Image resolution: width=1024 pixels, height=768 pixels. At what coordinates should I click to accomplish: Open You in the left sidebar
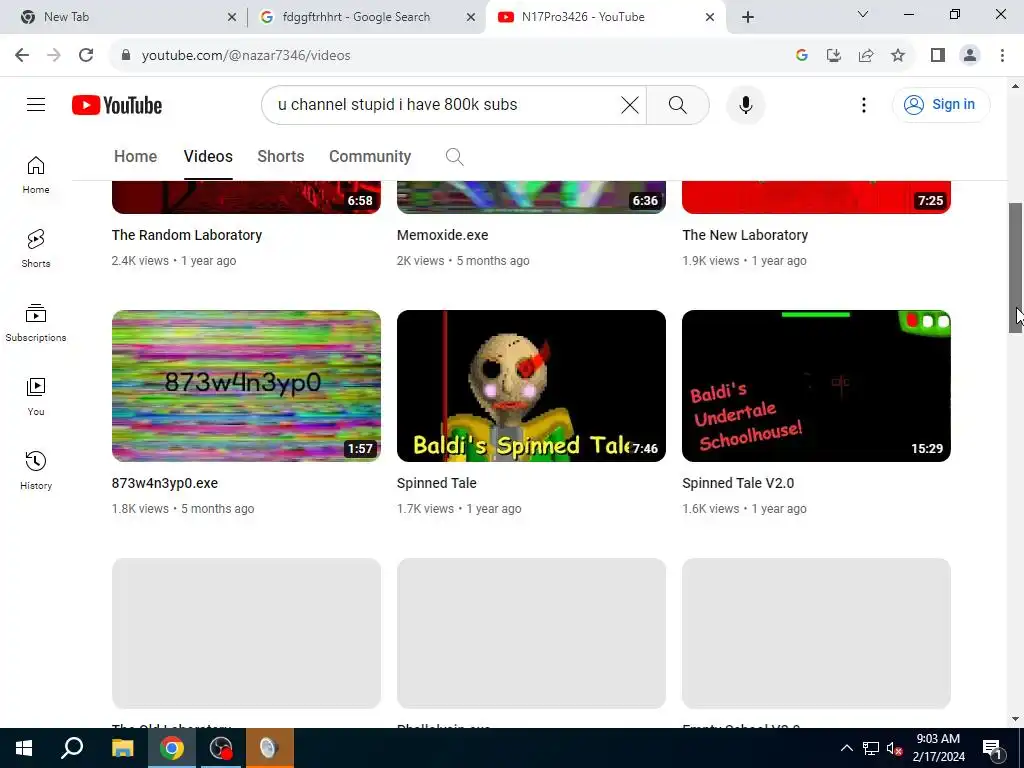point(36,396)
